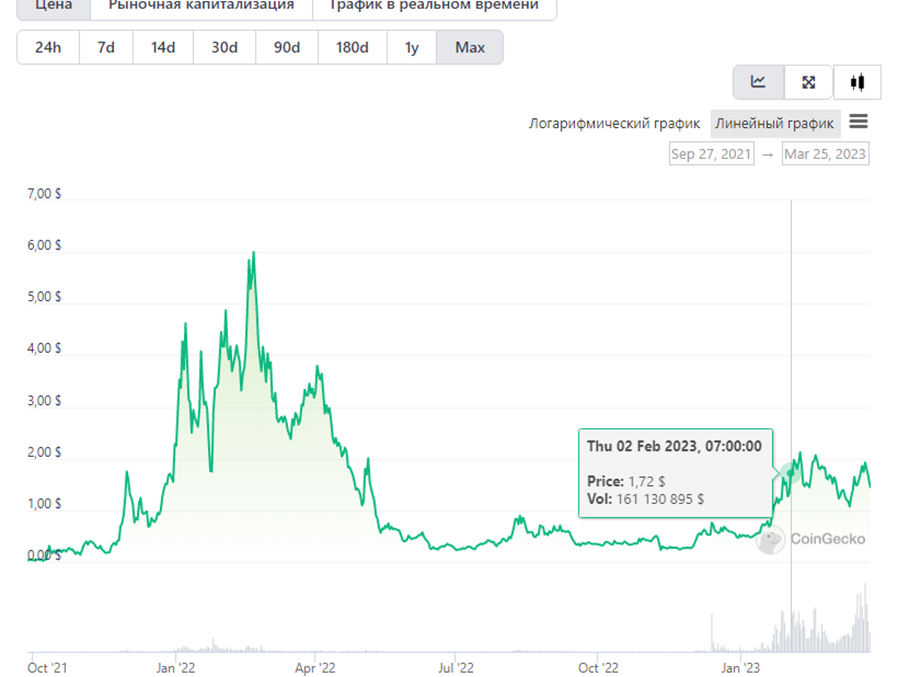898x677 pixels.
Task: Click the Jan '23 axis label
Action: (x=740, y=668)
